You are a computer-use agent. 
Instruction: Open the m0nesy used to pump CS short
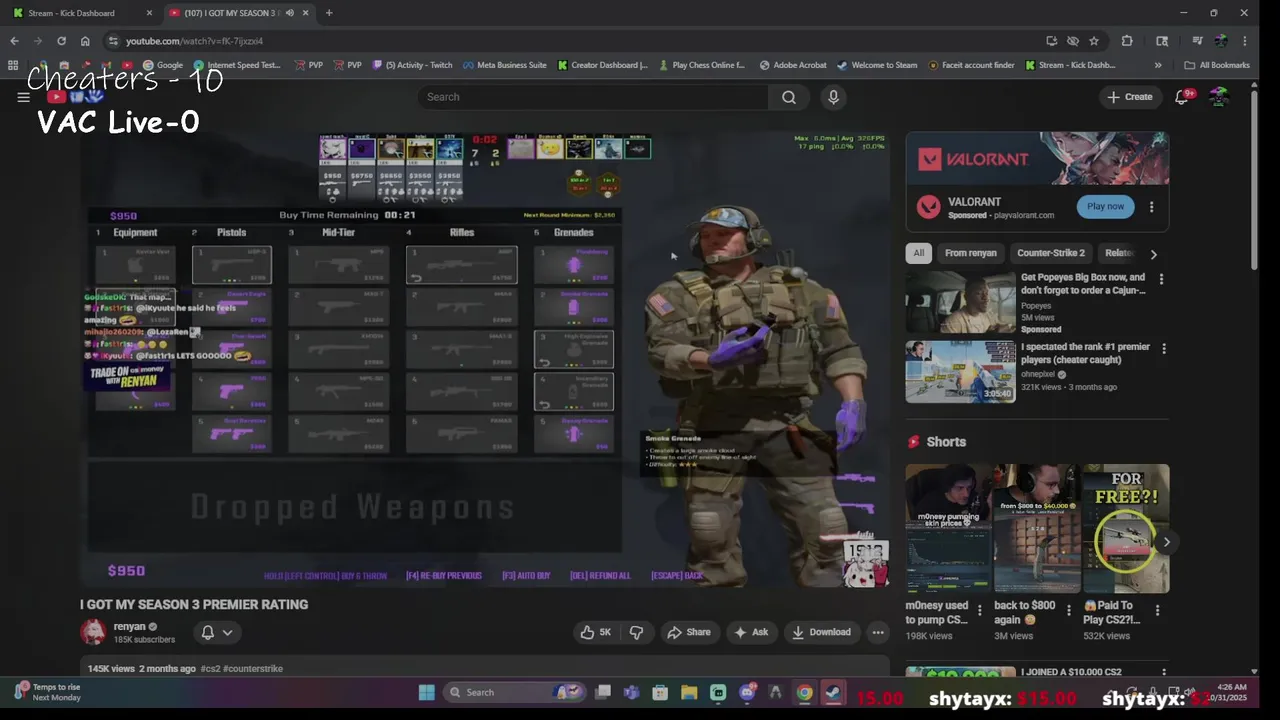click(948, 528)
